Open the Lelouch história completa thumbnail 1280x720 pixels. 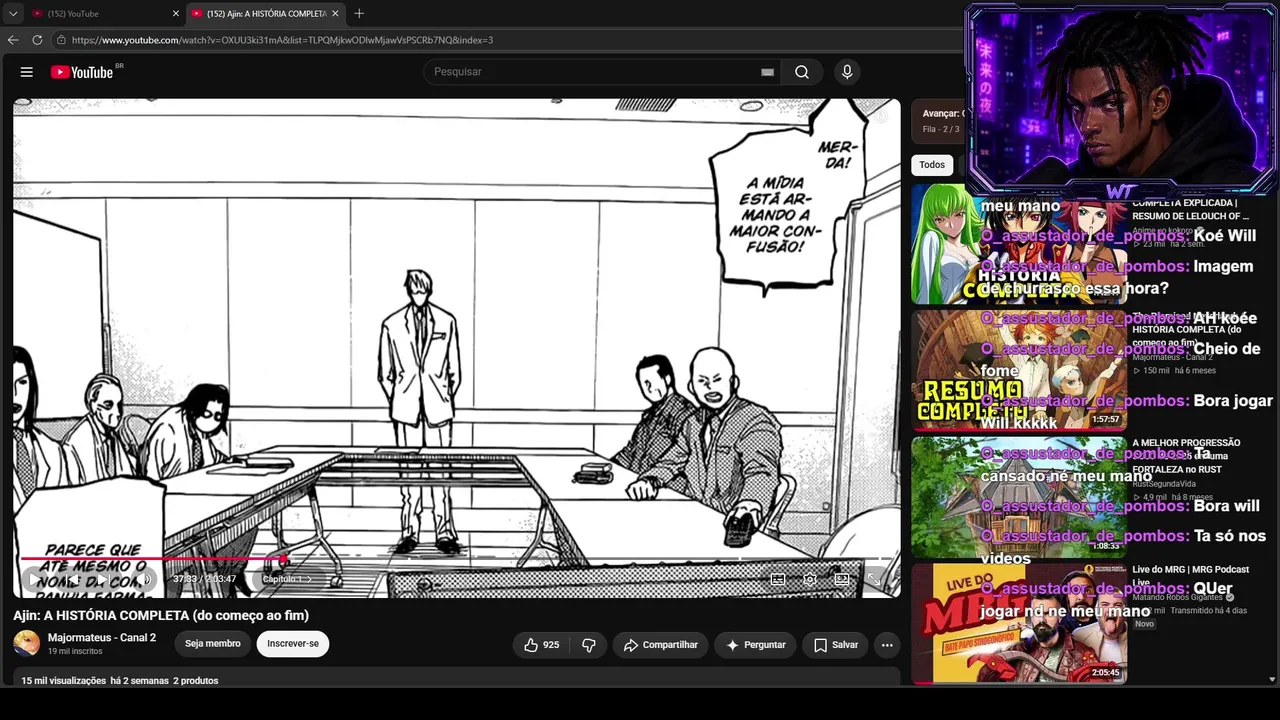tap(1019, 243)
